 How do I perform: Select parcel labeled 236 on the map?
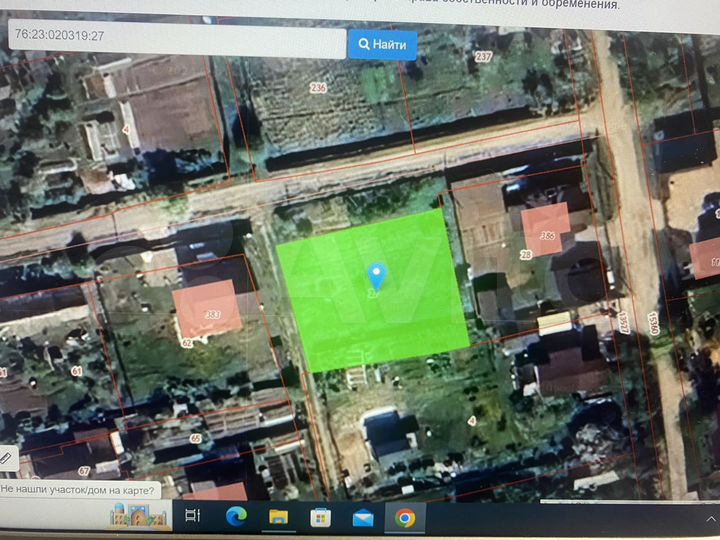[318, 87]
